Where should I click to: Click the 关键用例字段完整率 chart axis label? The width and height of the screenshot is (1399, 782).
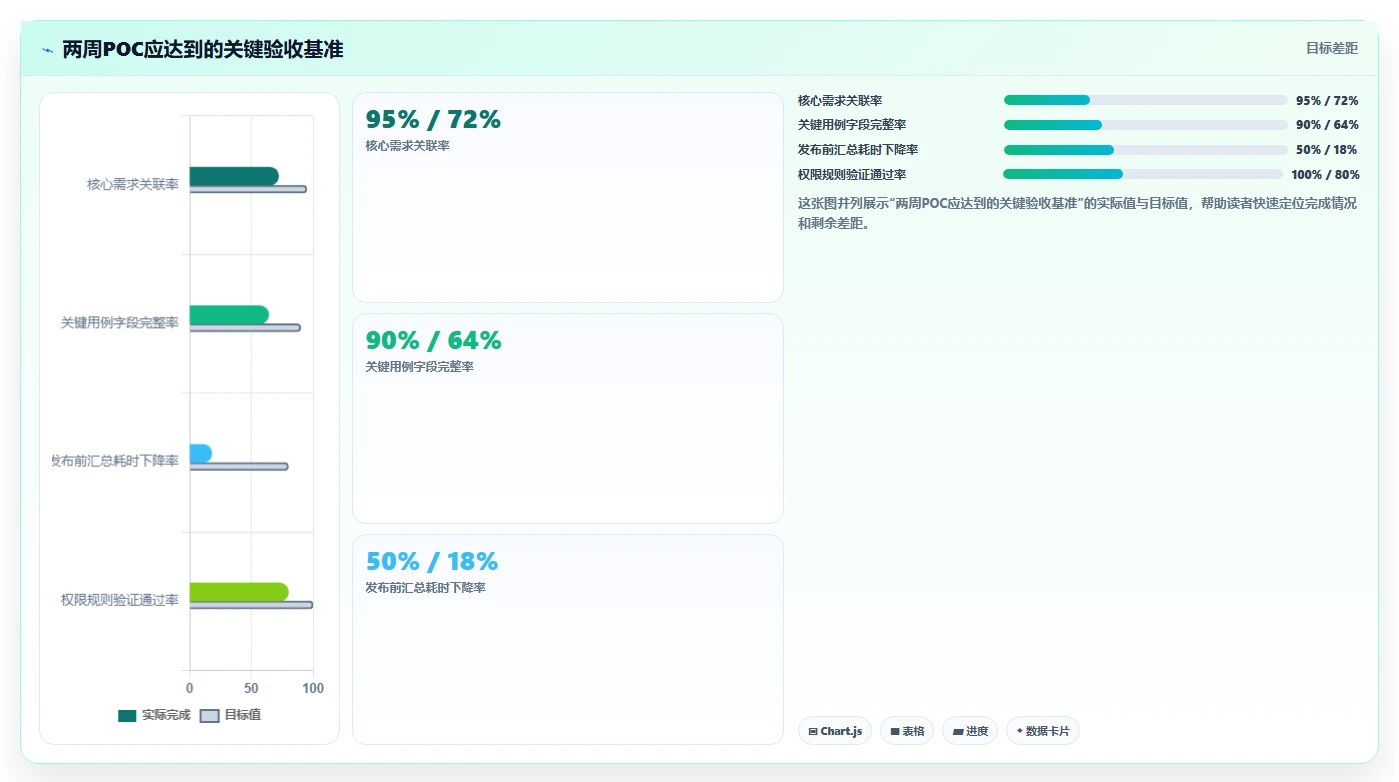[x=120, y=323]
